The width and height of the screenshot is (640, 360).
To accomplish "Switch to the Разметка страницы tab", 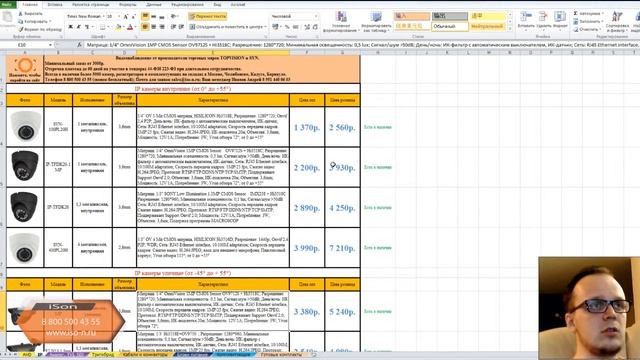I will pyautogui.click(x=91, y=4).
